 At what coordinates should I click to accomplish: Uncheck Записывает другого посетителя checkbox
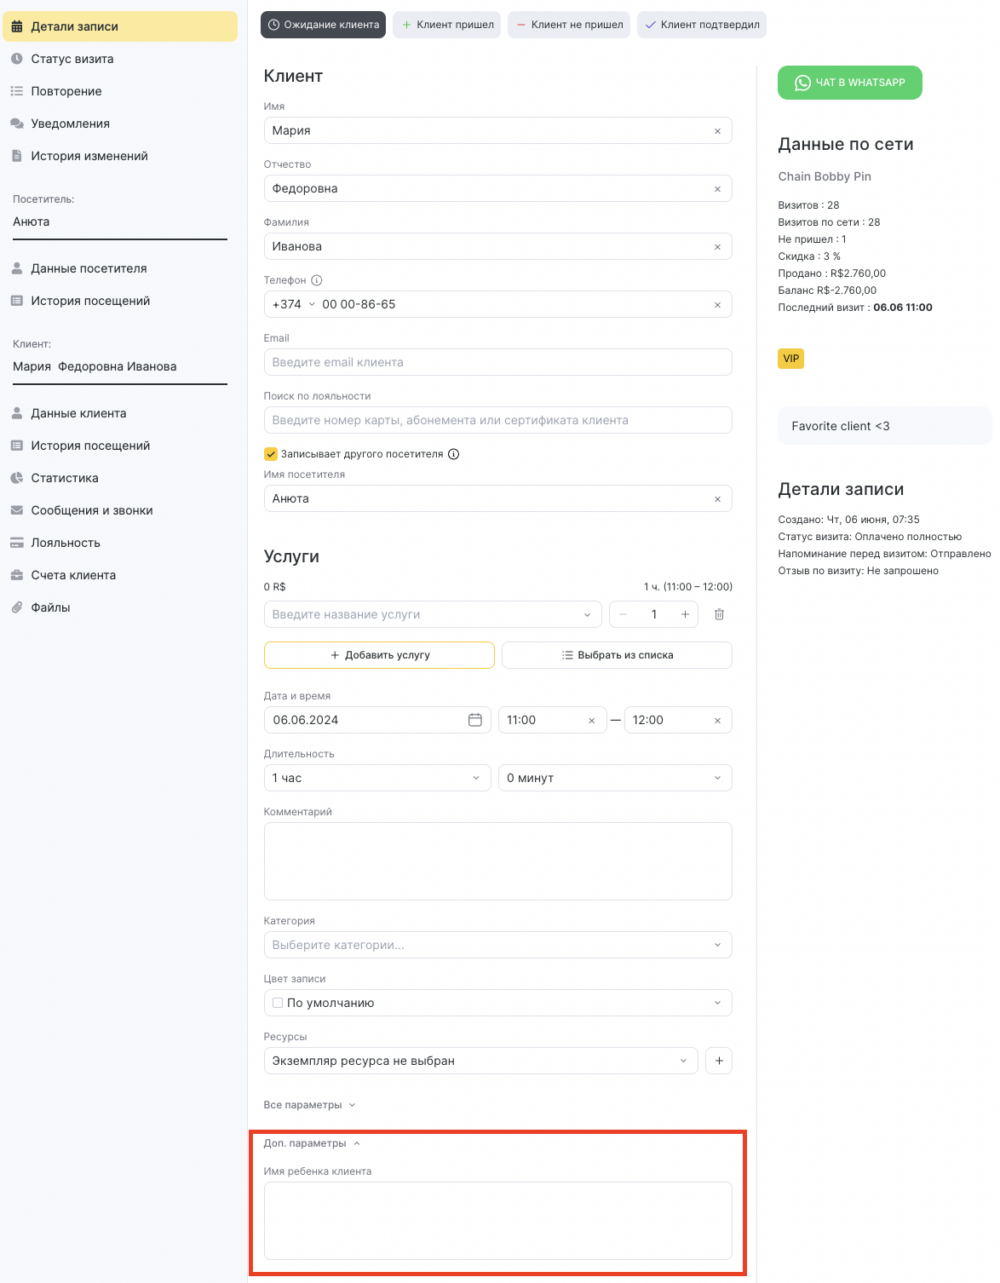pyautogui.click(x=270, y=454)
